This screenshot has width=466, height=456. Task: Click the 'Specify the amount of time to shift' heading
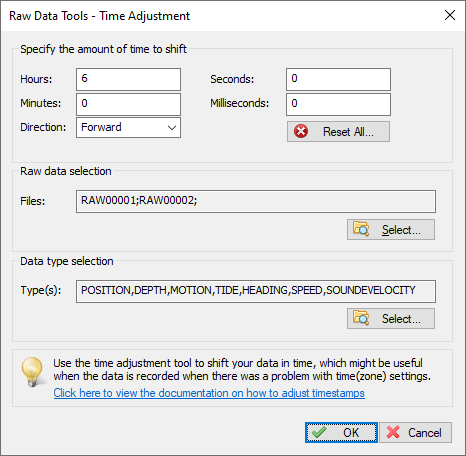pyautogui.click(x=103, y=49)
